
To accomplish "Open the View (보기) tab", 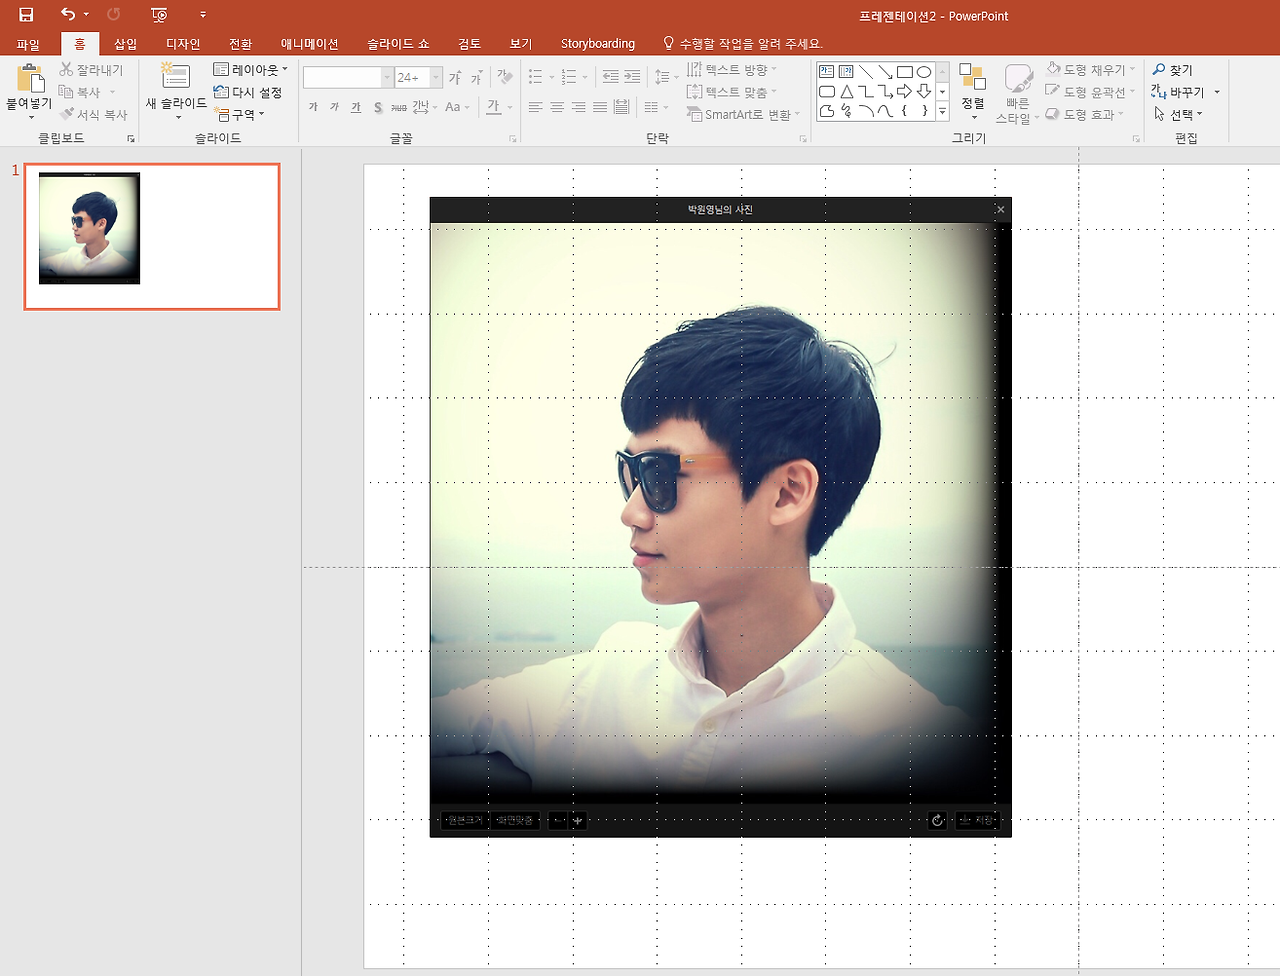I will [521, 44].
